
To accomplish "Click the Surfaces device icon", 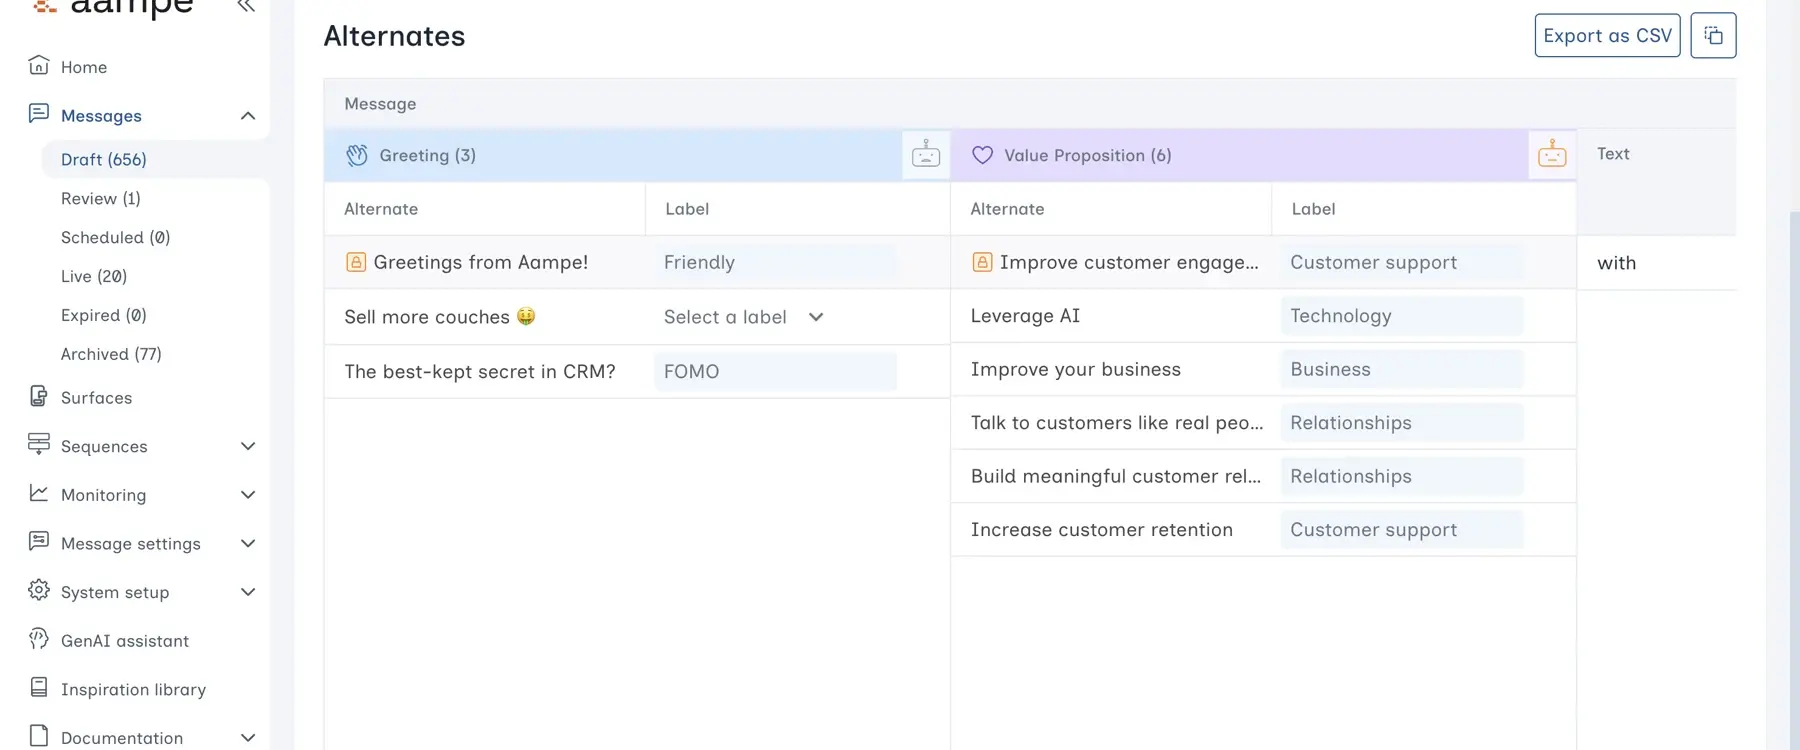I will pyautogui.click(x=39, y=396).
